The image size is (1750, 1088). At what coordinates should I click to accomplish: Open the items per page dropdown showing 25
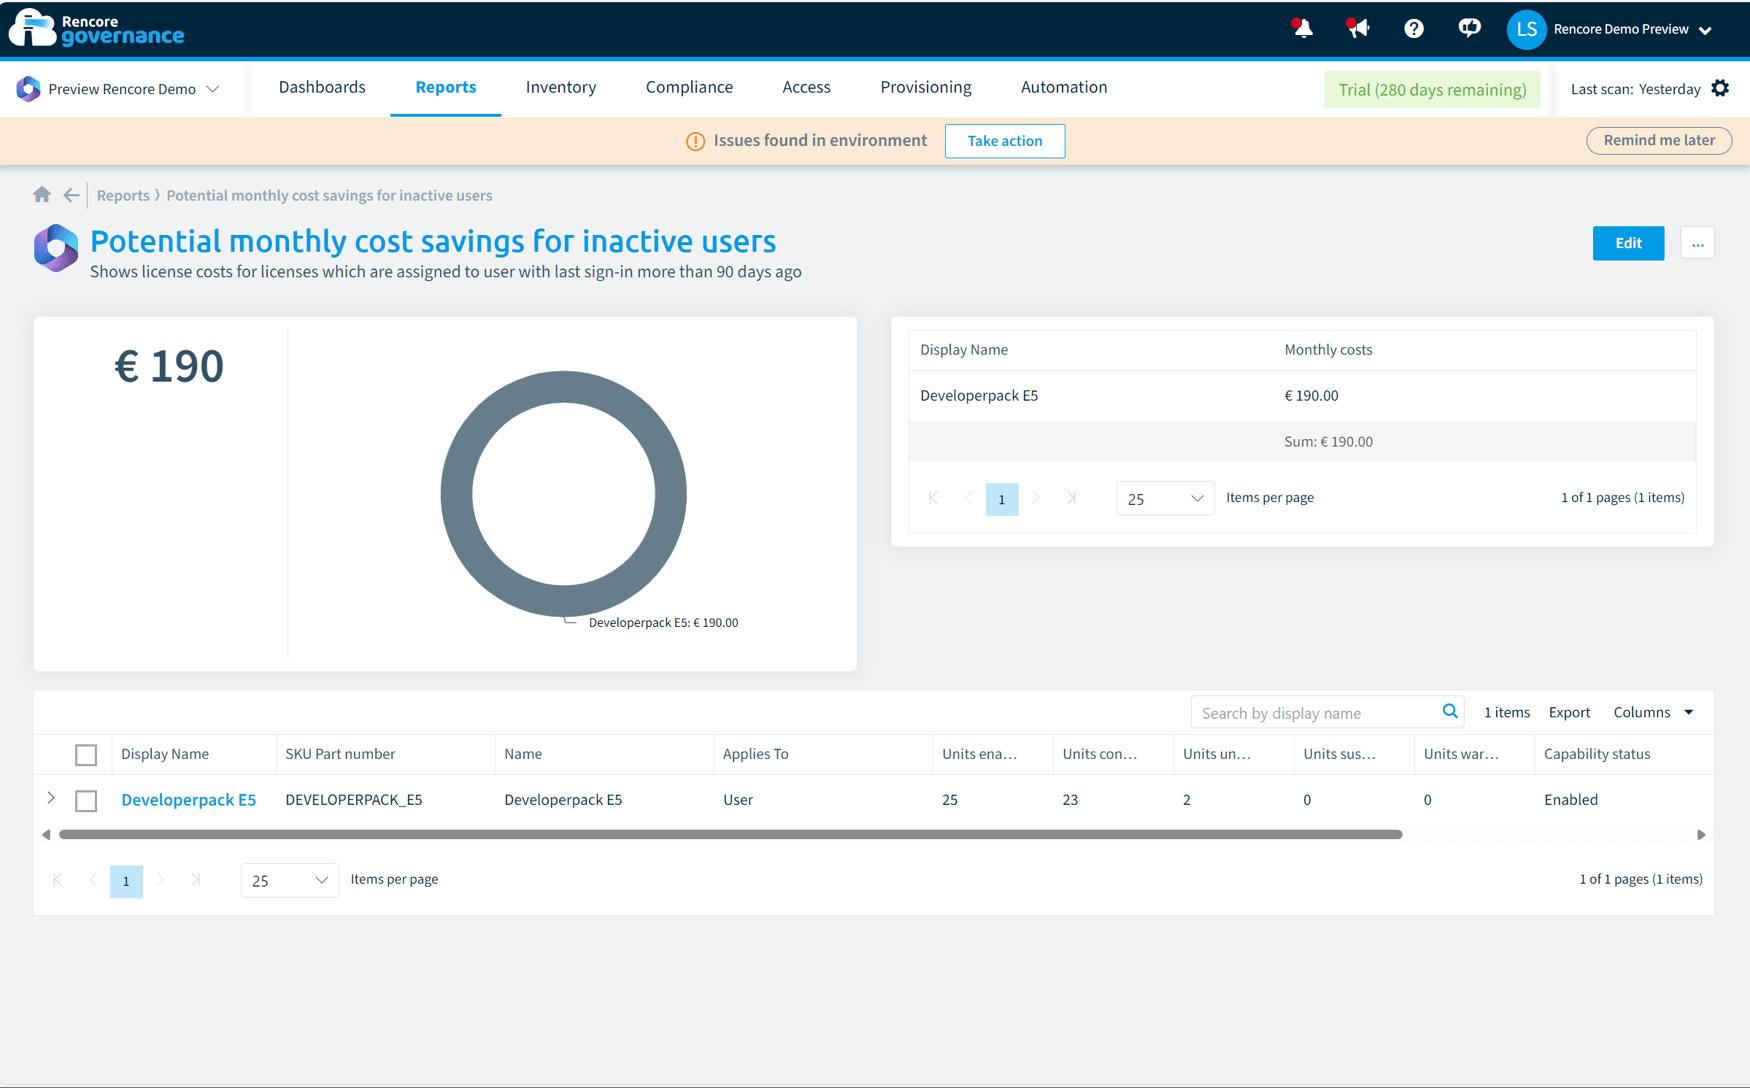click(x=290, y=880)
